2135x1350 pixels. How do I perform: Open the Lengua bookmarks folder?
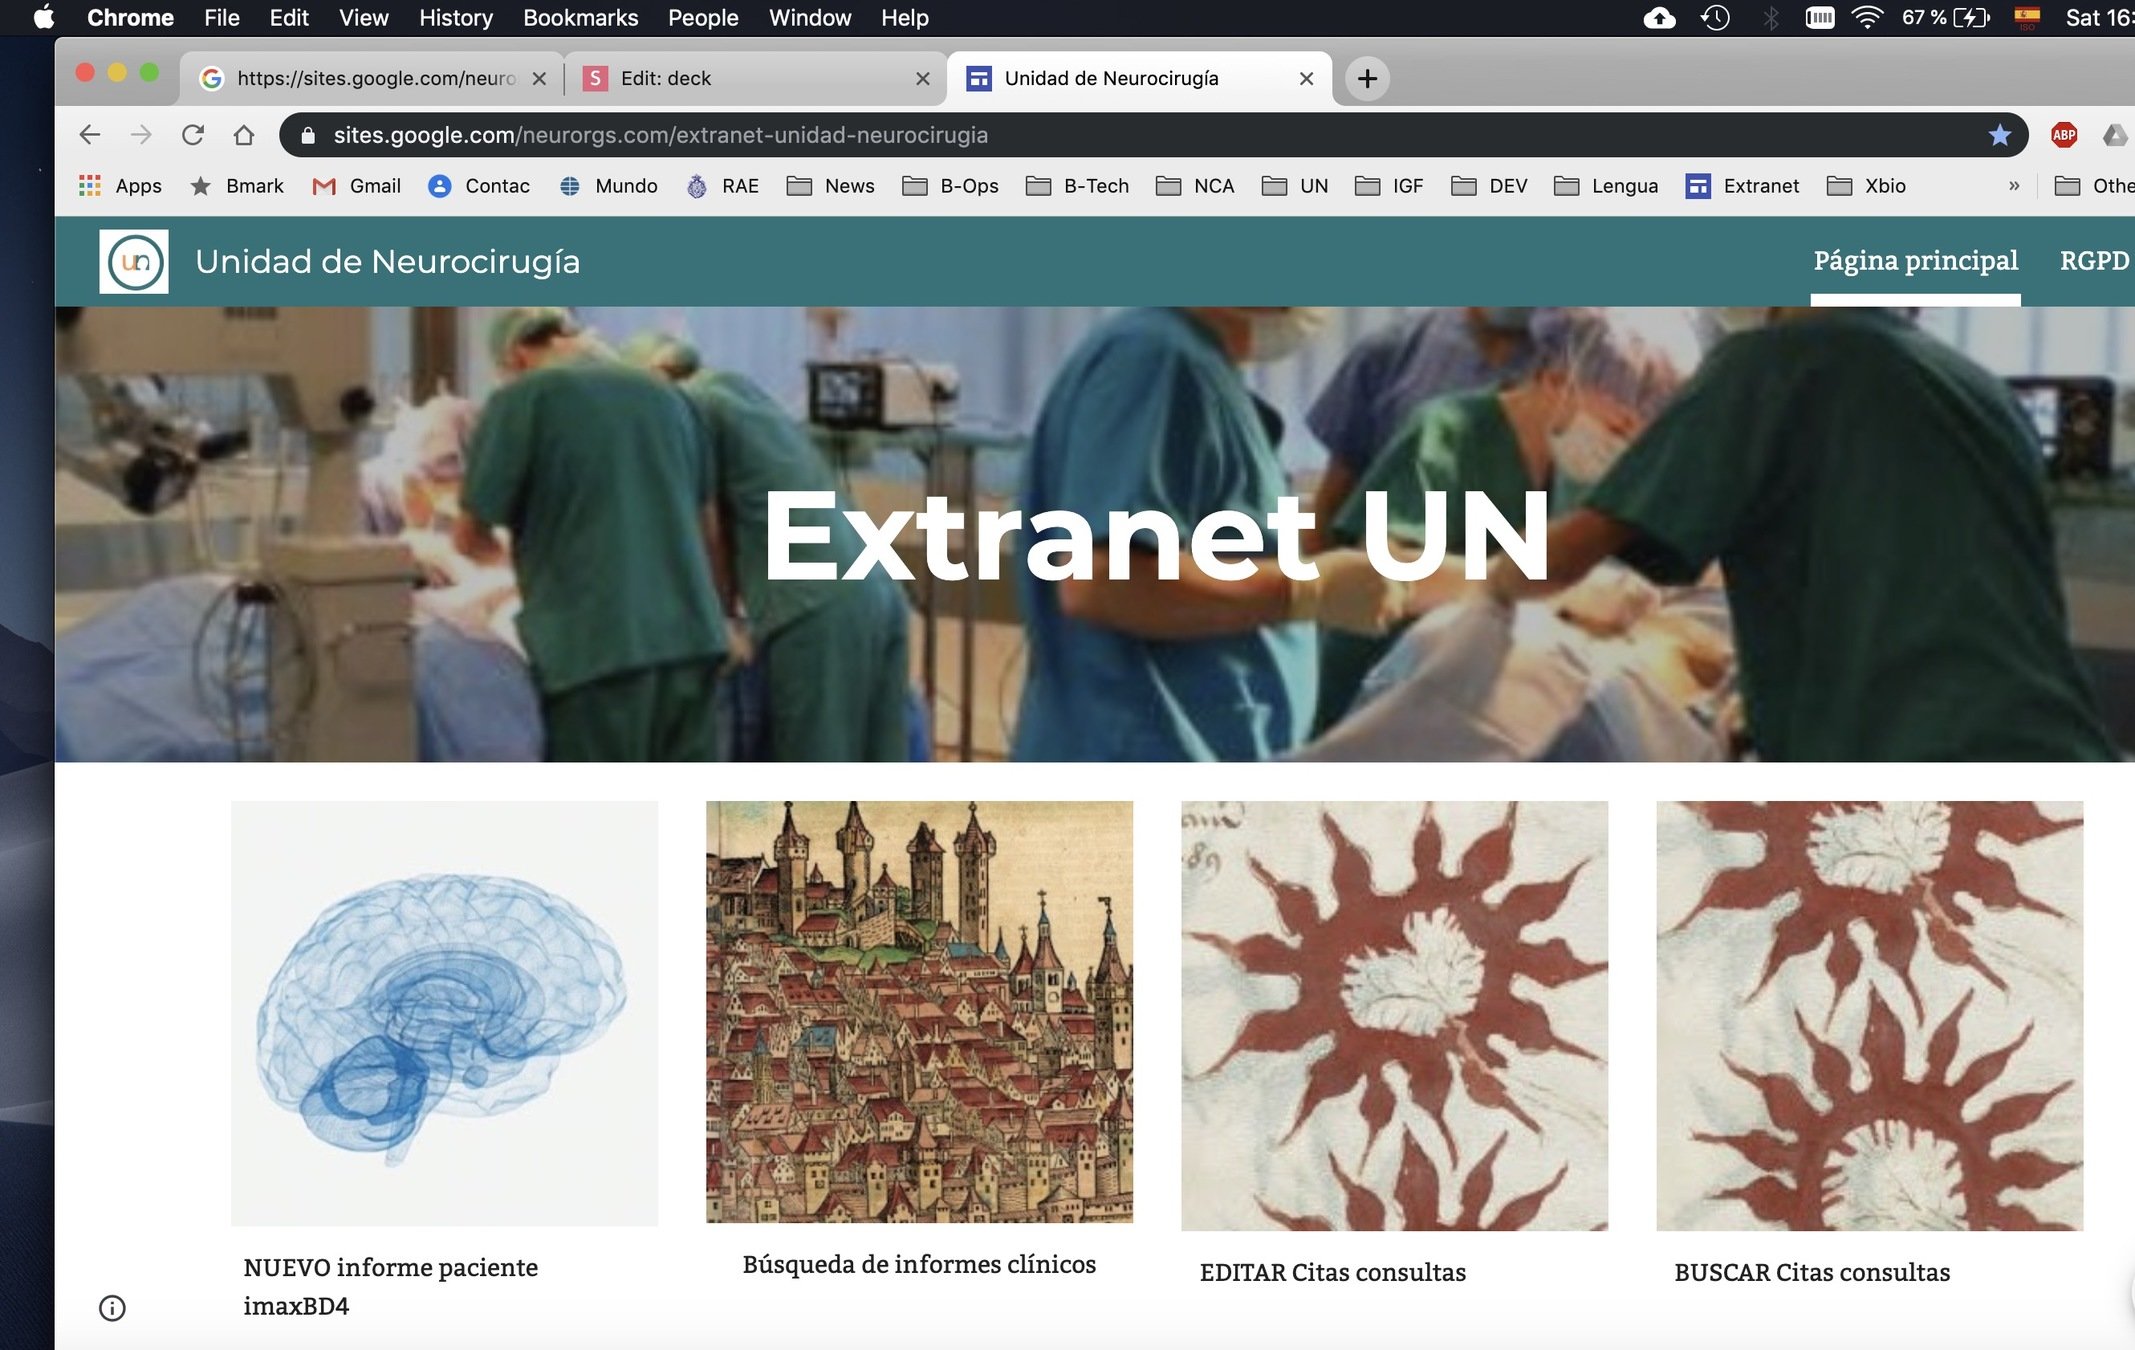coord(1606,186)
